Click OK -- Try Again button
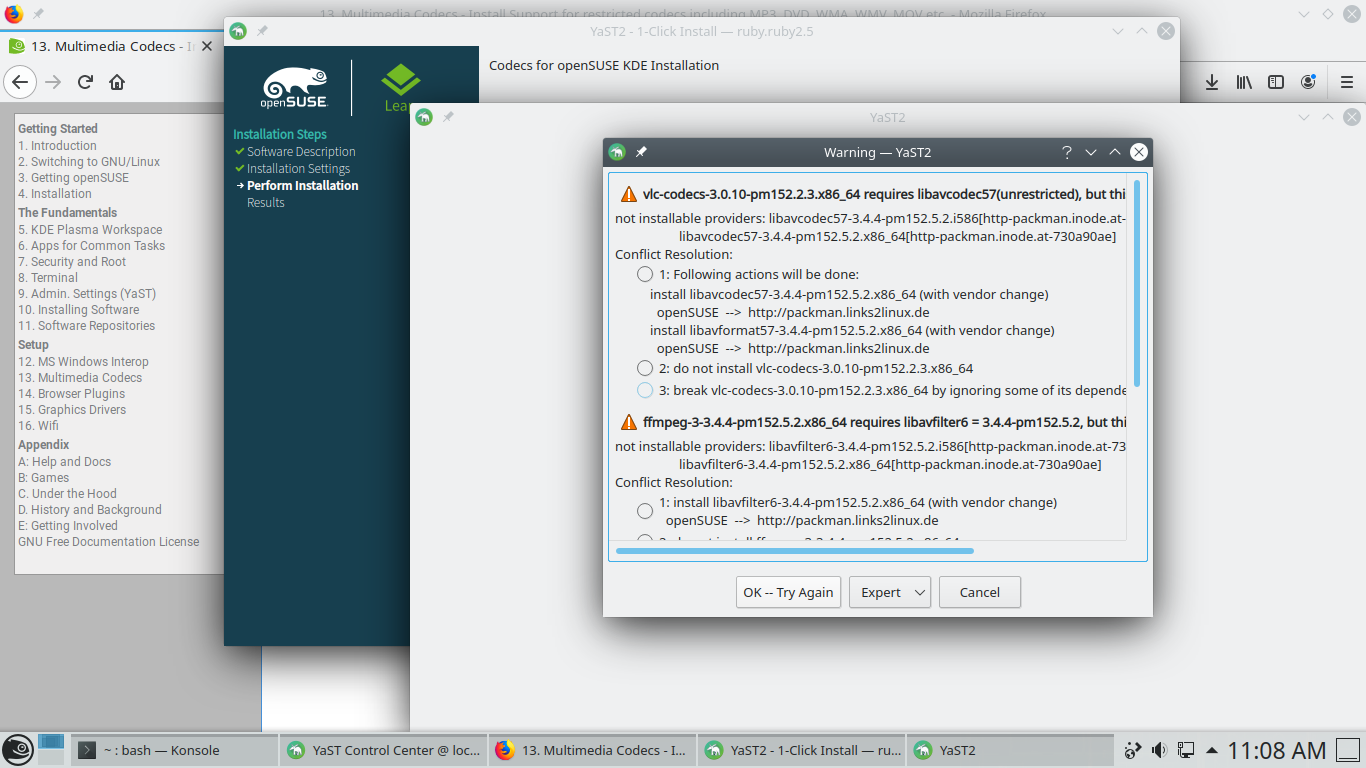 coord(788,592)
